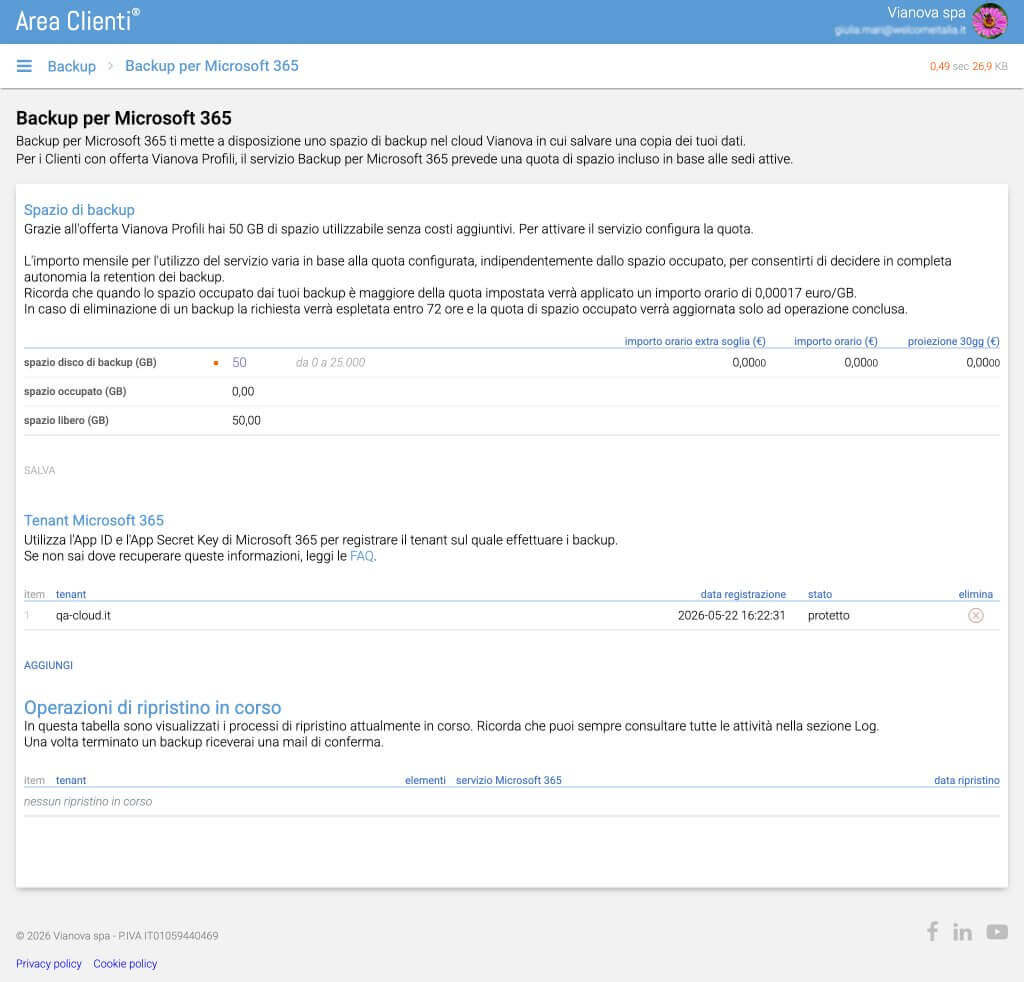Click importo orario extra soglia header
The width and height of the screenshot is (1024, 982).
tap(695, 341)
